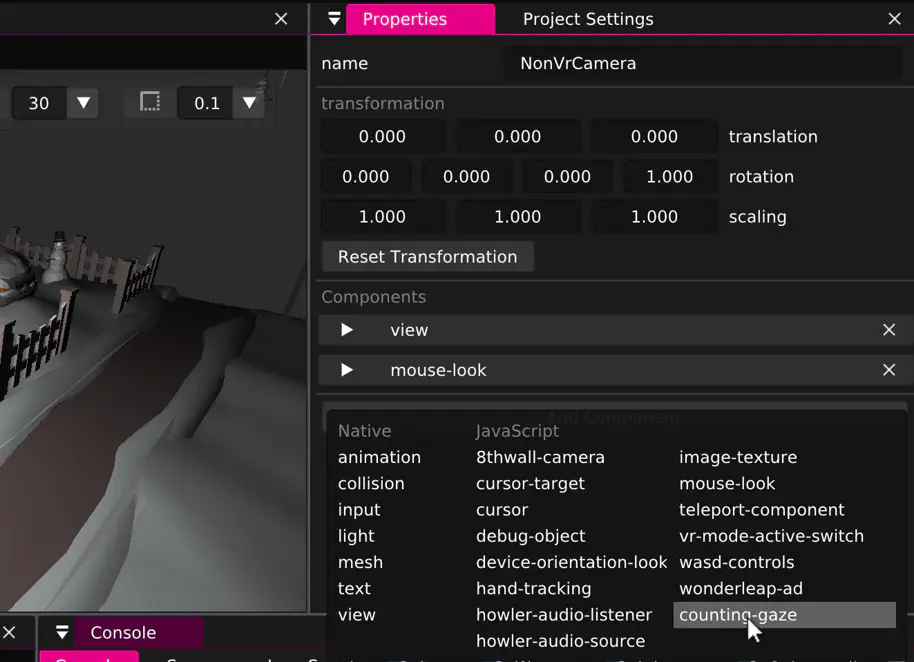Switch to the Project Settings tab

pos(588,19)
